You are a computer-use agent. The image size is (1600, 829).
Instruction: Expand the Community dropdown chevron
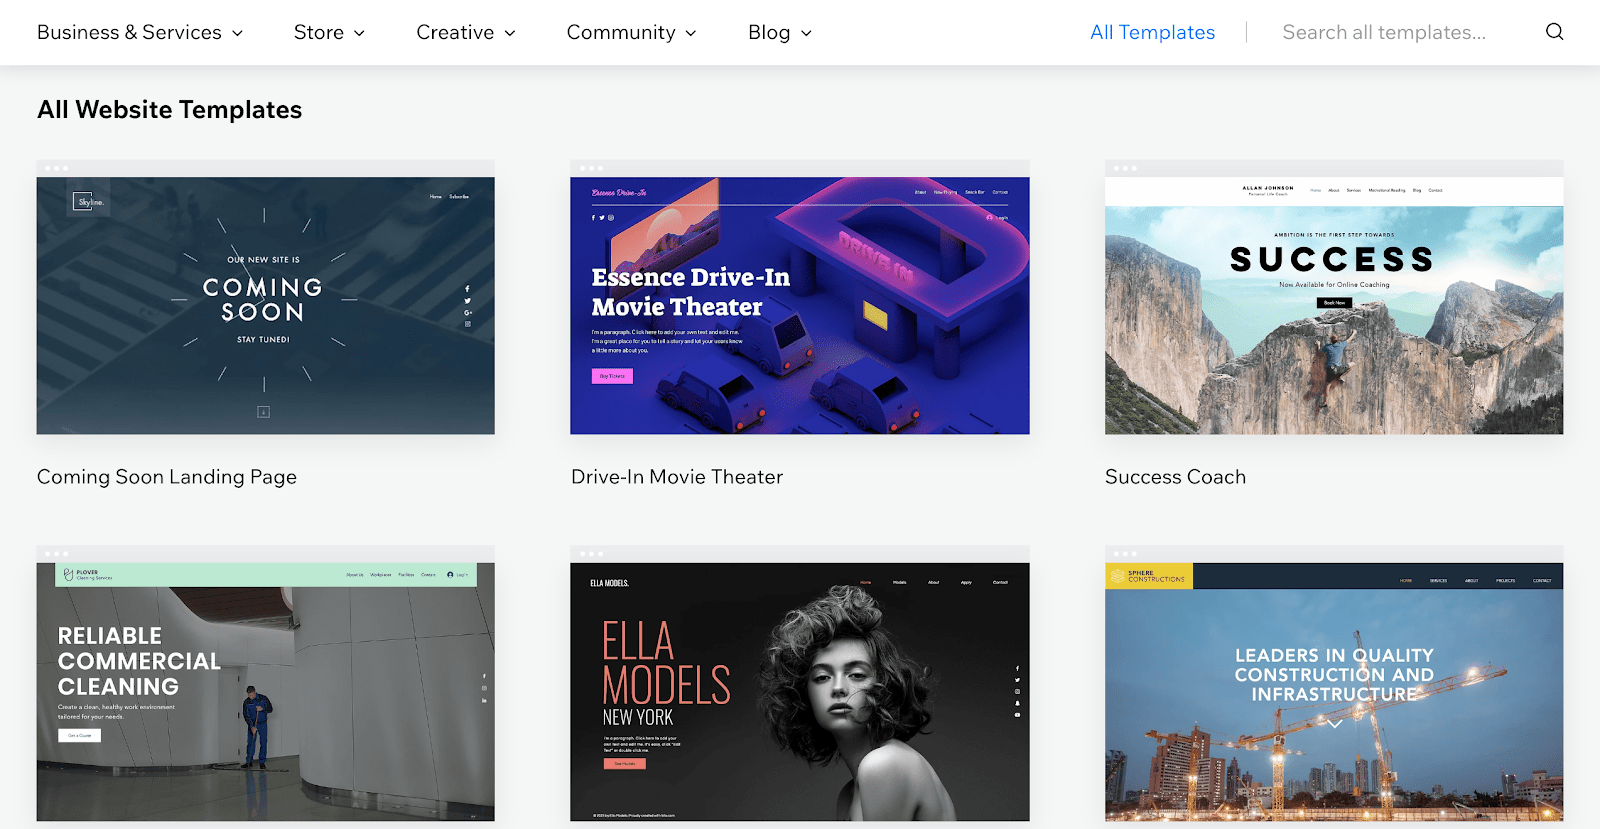[x=691, y=33]
